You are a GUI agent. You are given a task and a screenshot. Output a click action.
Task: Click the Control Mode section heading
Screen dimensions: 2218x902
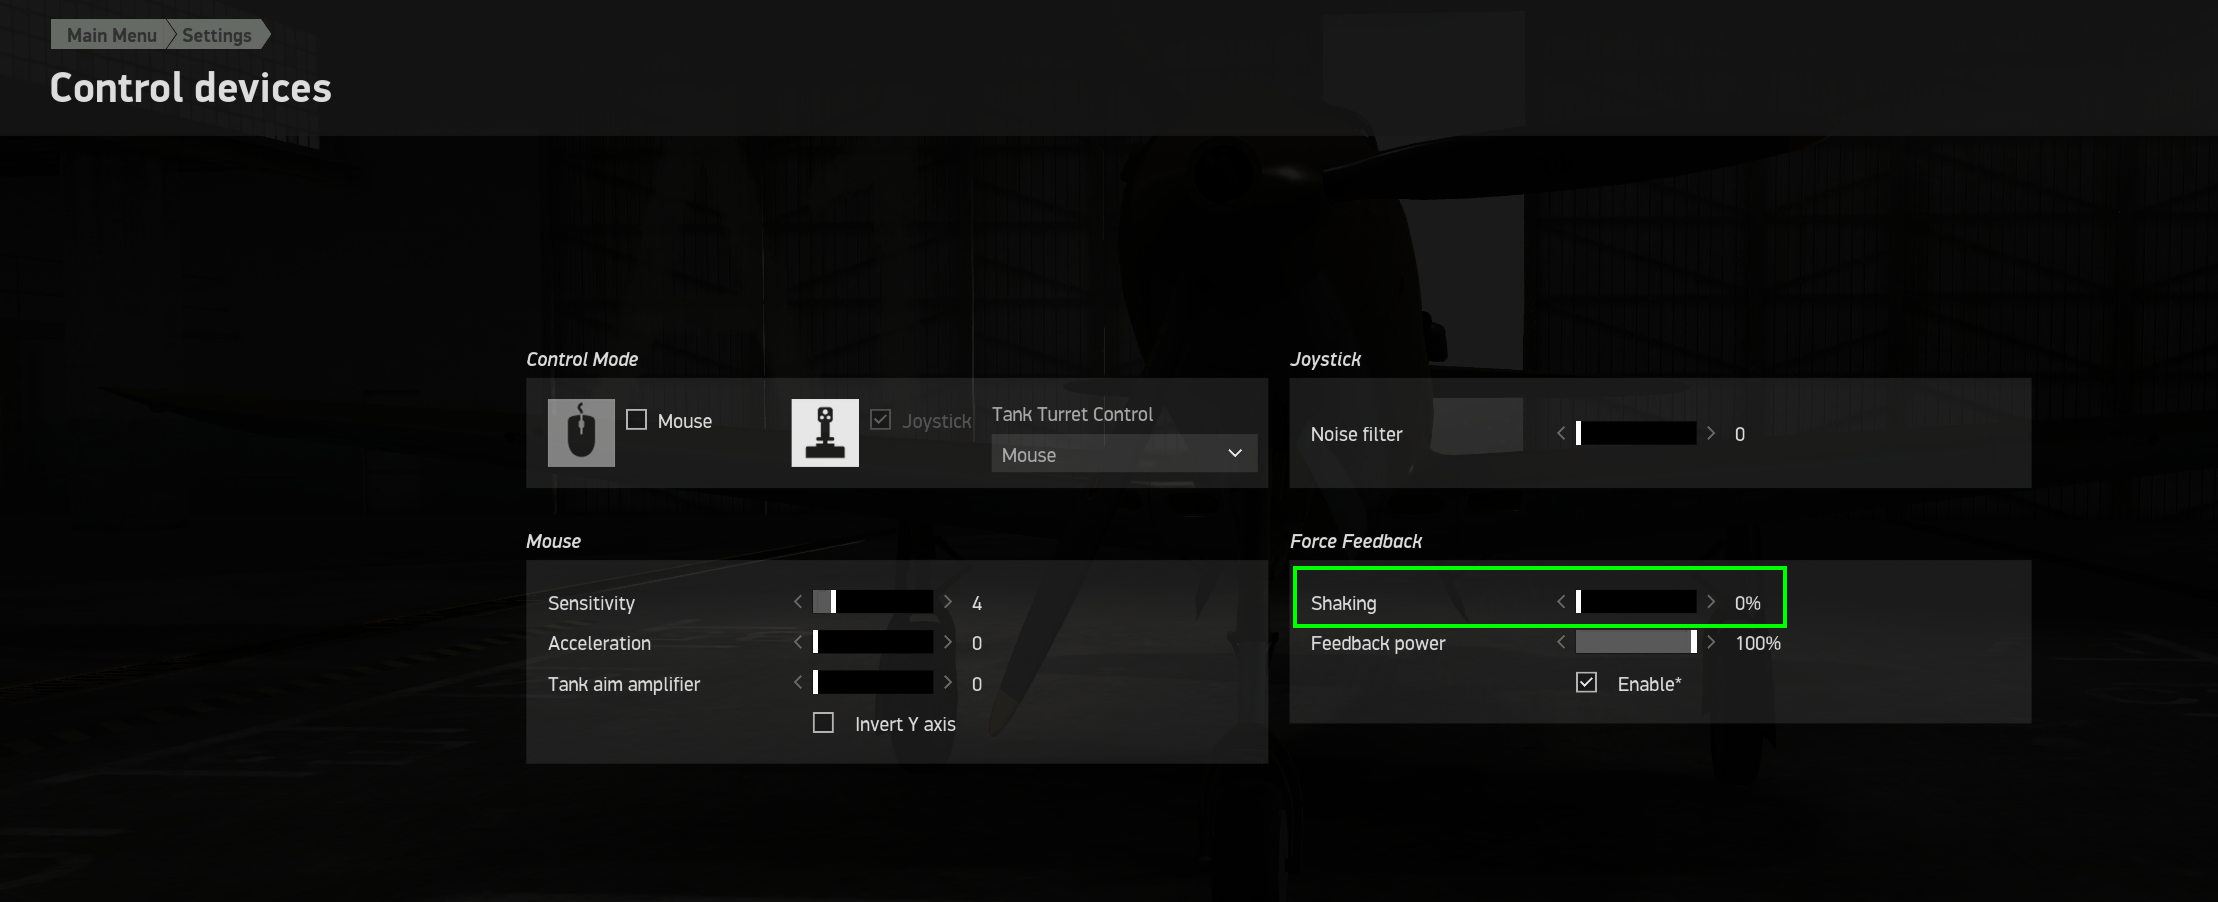(582, 359)
